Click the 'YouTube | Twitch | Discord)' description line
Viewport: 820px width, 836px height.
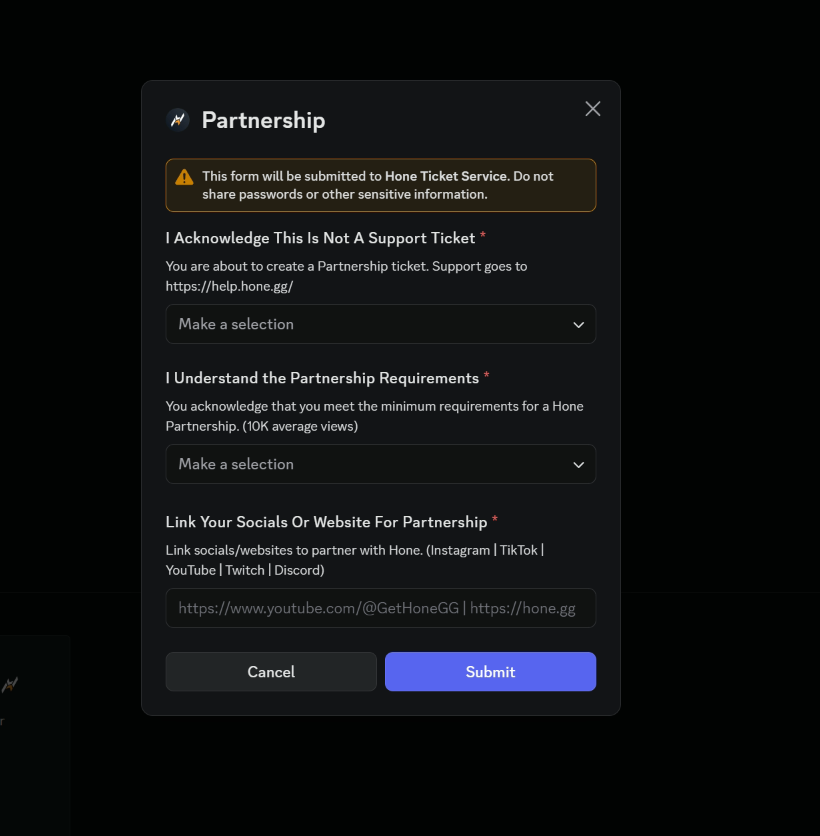coord(245,570)
